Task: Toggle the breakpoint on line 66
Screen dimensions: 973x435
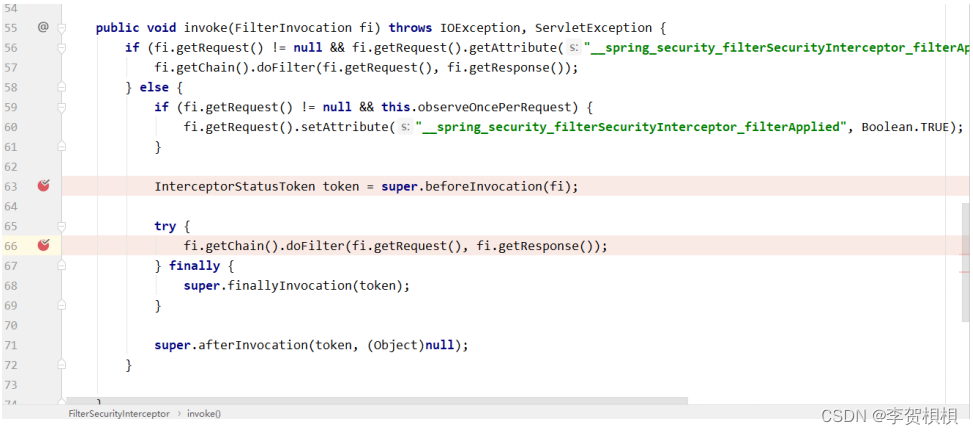Action: [43, 244]
